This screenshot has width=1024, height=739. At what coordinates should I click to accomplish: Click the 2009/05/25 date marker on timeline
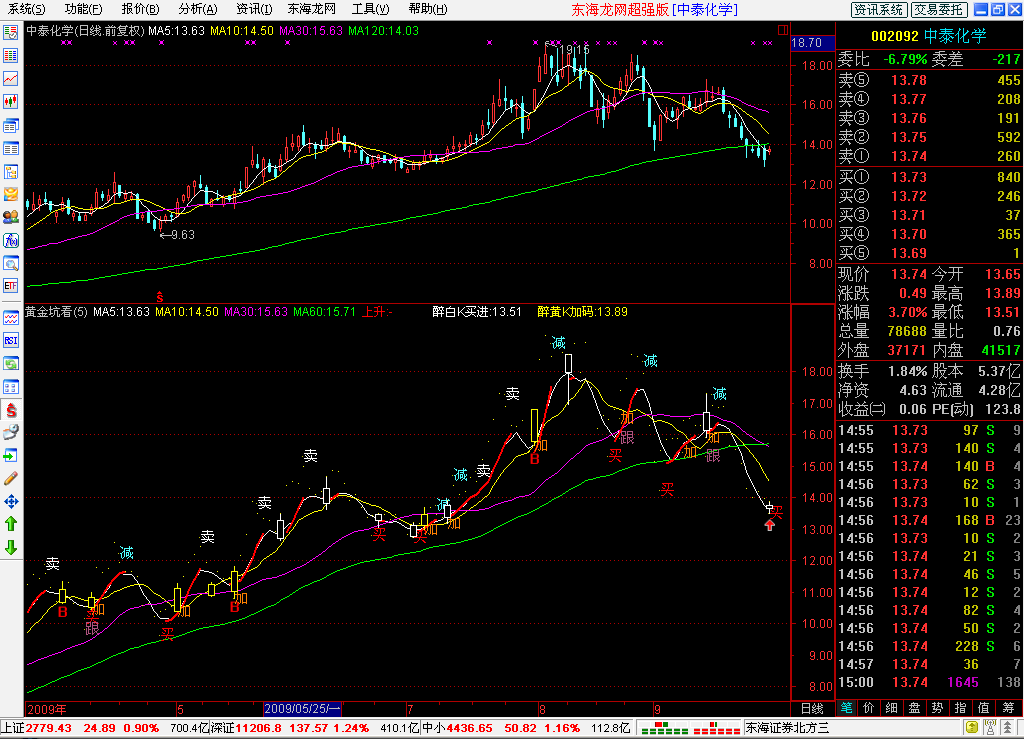click(x=302, y=708)
